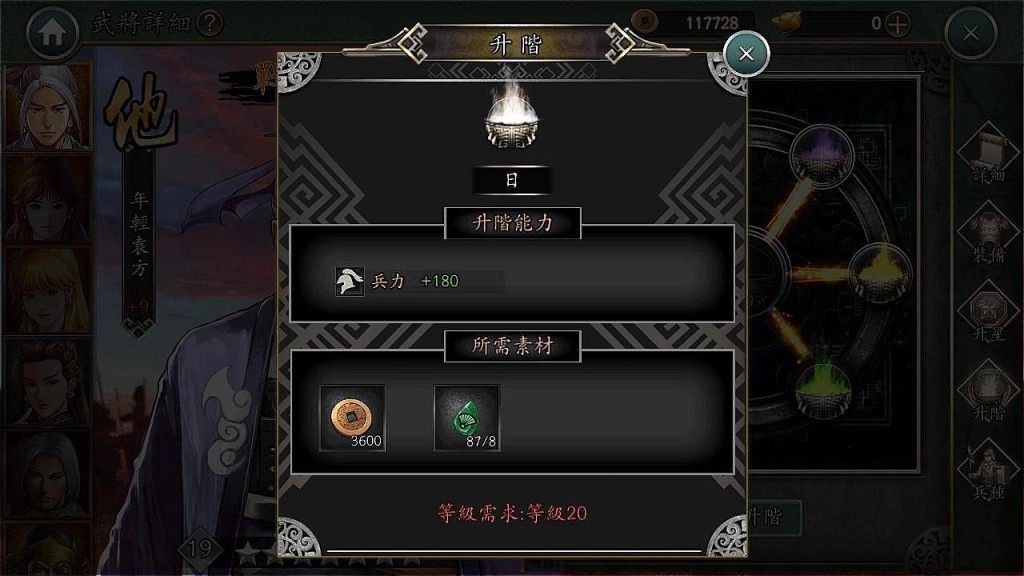
Task: Click the green 升階 button behind dialog
Action: (775, 518)
